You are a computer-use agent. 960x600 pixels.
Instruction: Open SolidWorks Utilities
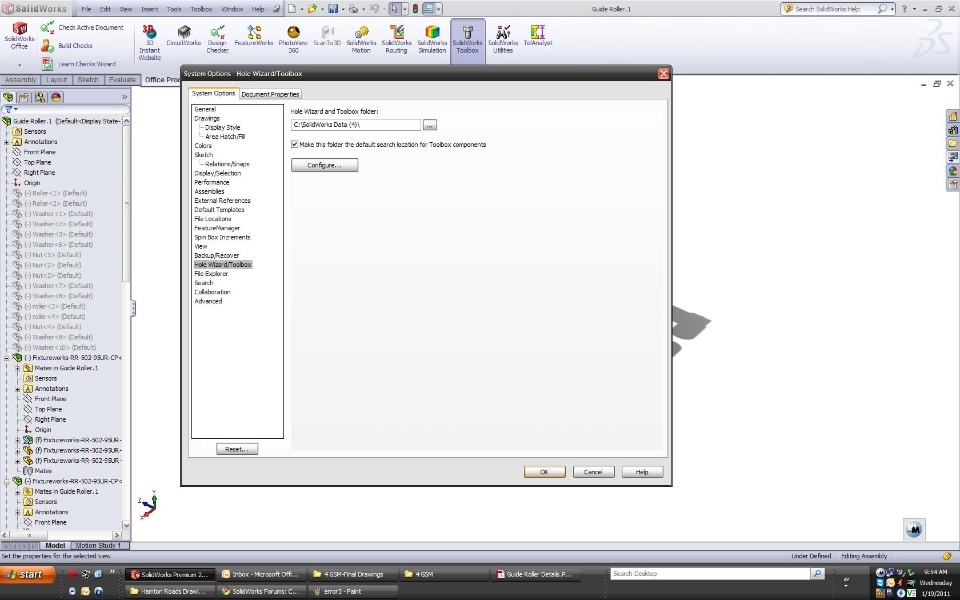click(503, 39)
